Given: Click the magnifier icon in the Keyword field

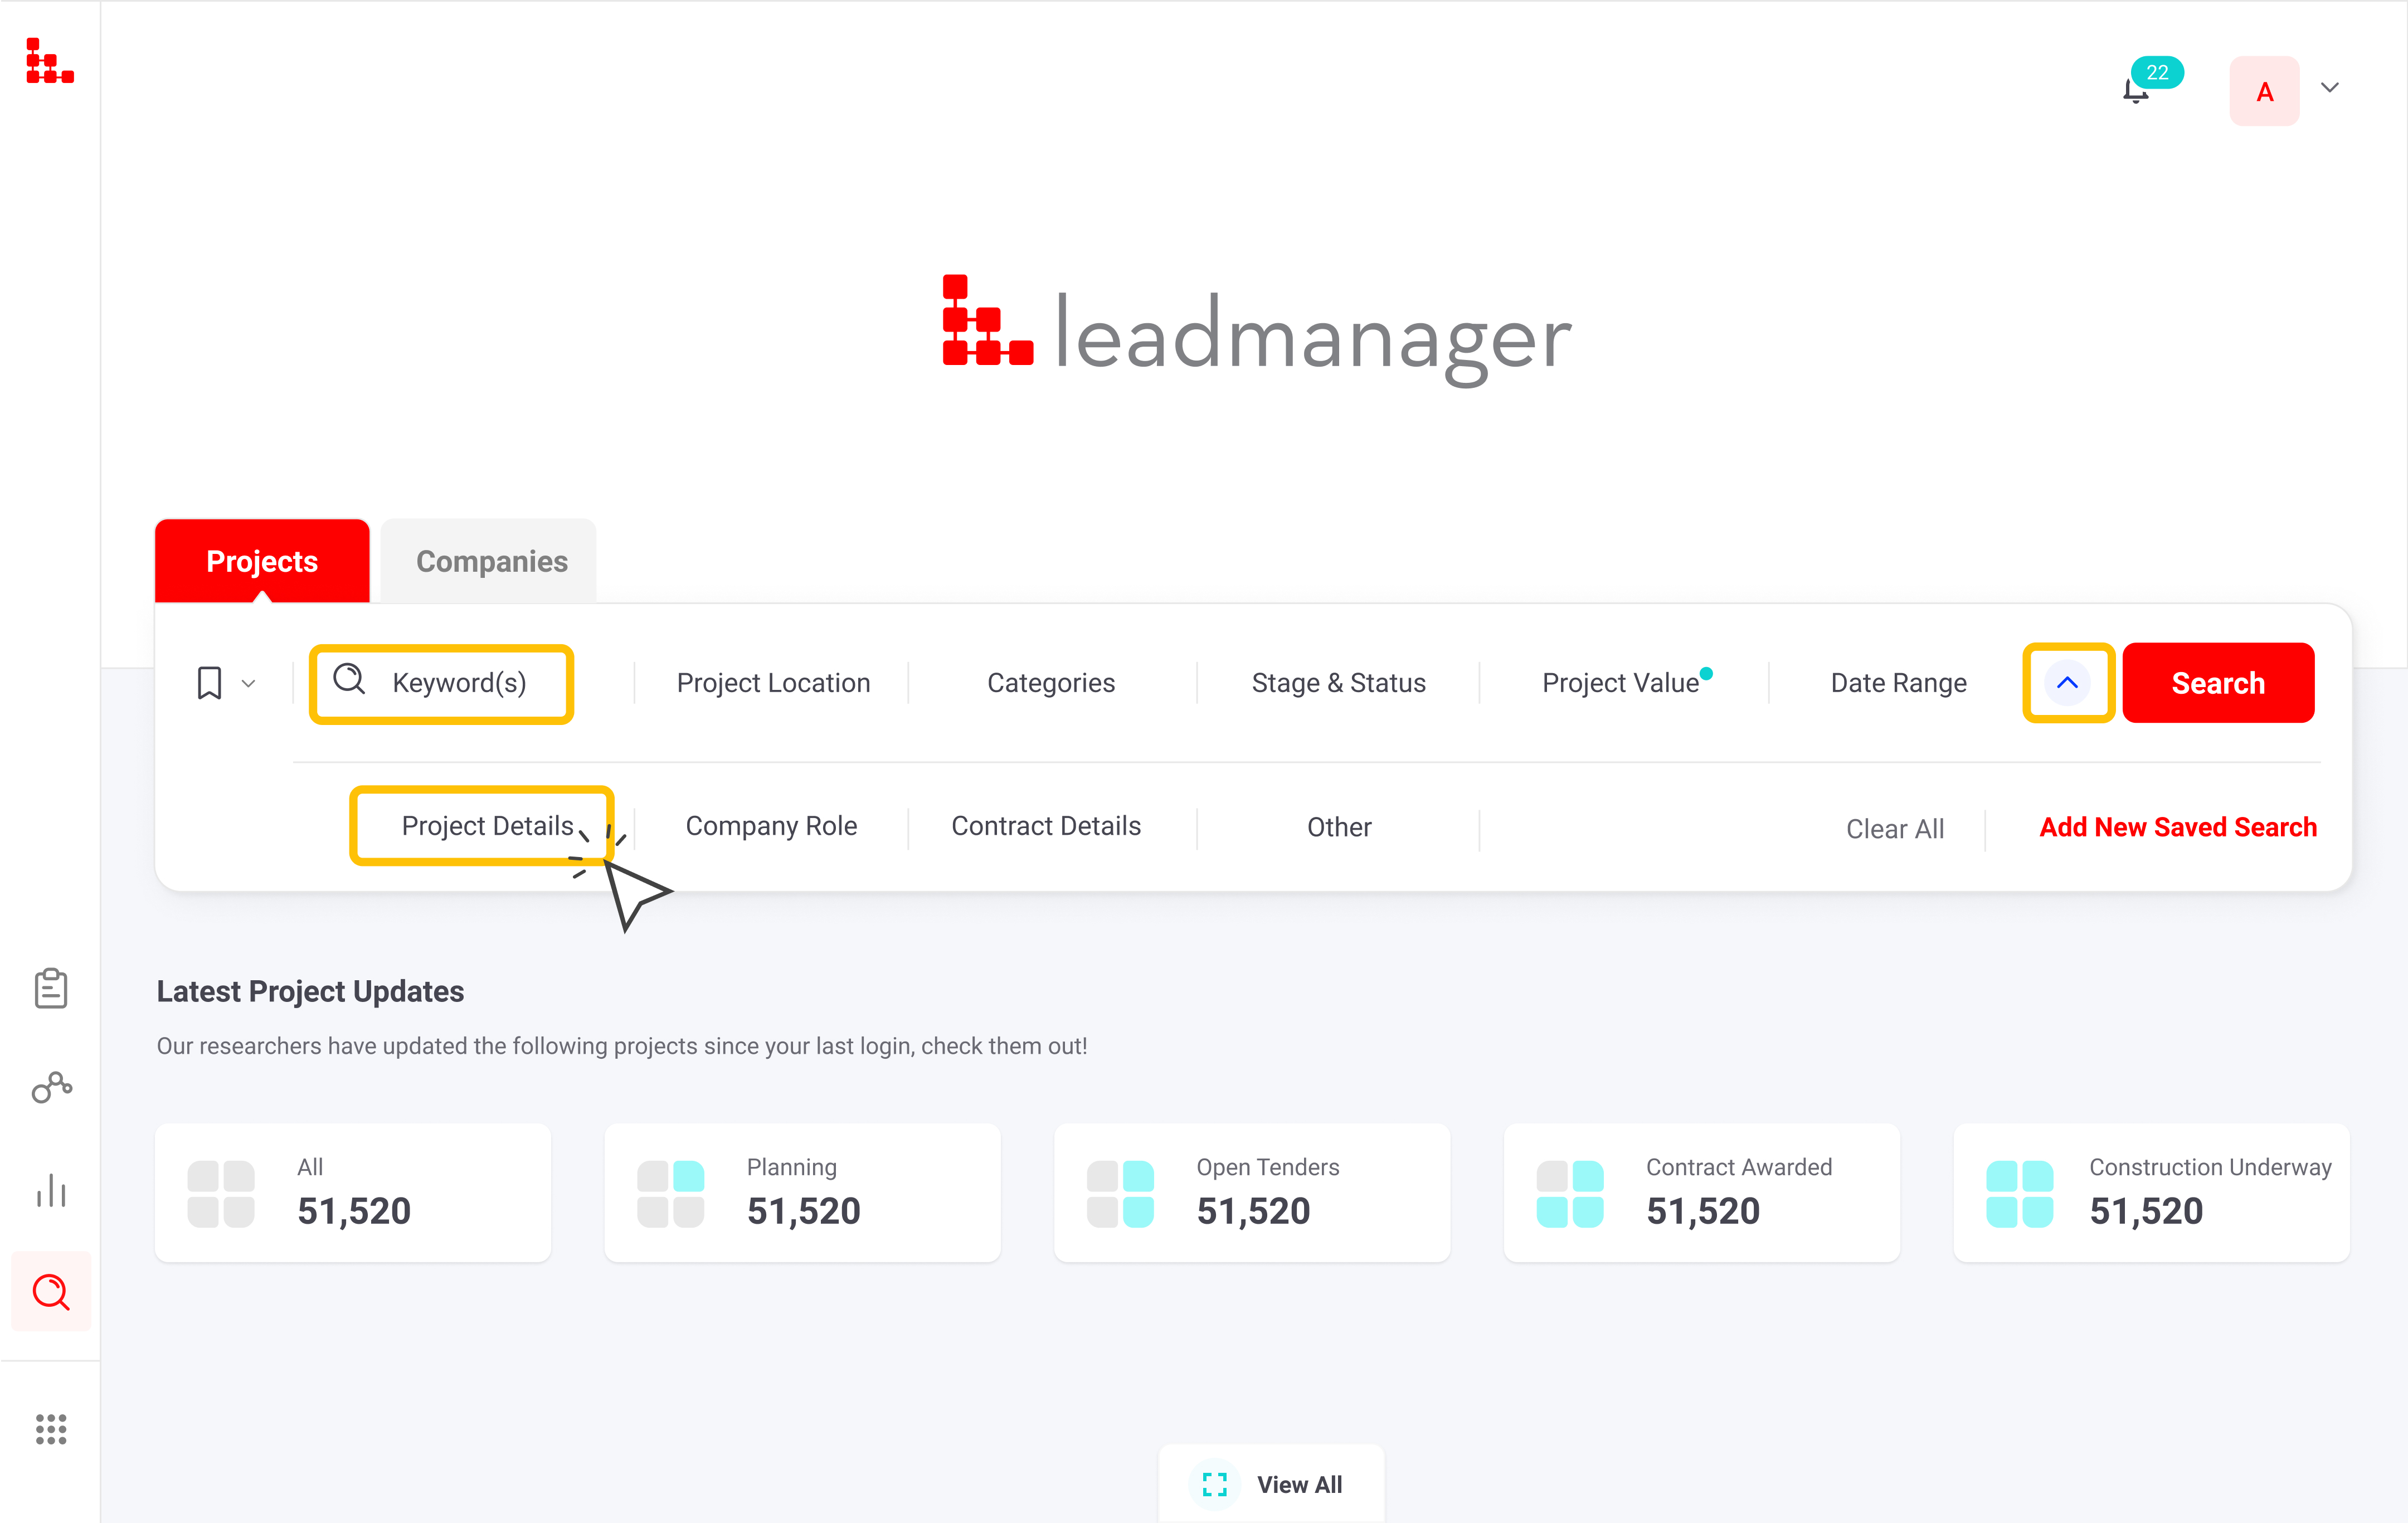Looking at the screenshot, I should (349, 679).
